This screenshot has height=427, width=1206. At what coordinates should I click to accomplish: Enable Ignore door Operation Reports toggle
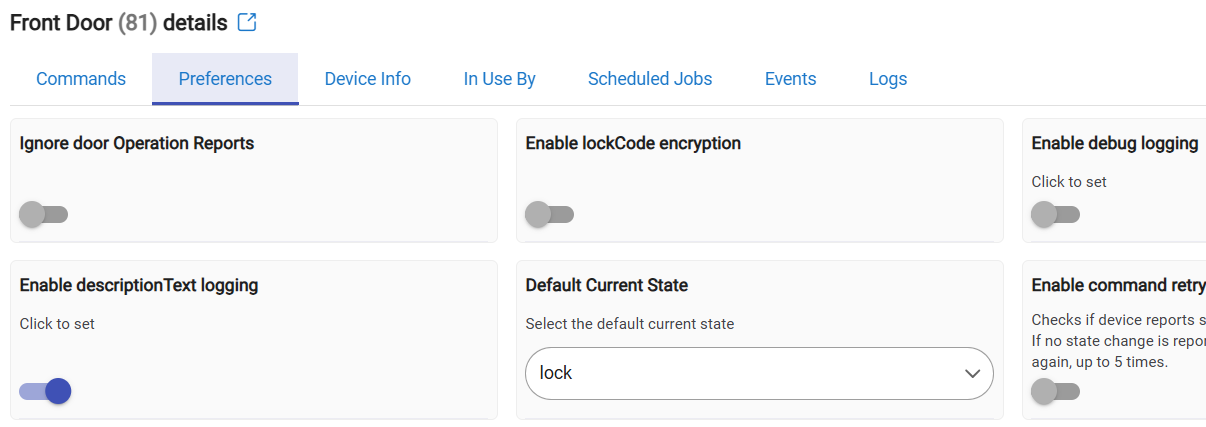pos(44,214)
